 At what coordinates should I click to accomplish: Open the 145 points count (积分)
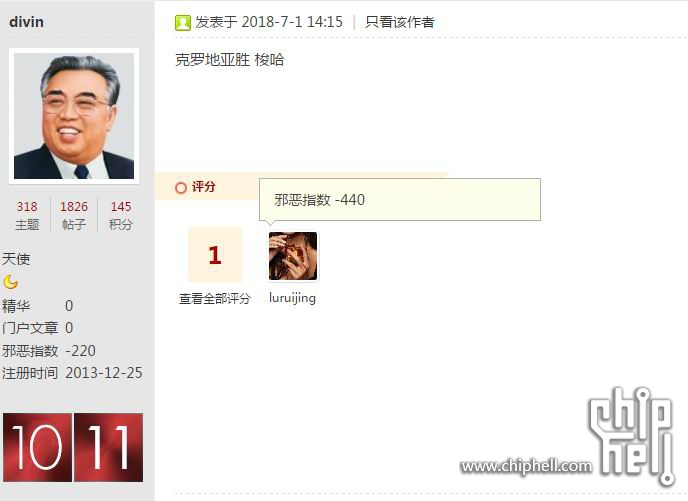pos(121,215)
